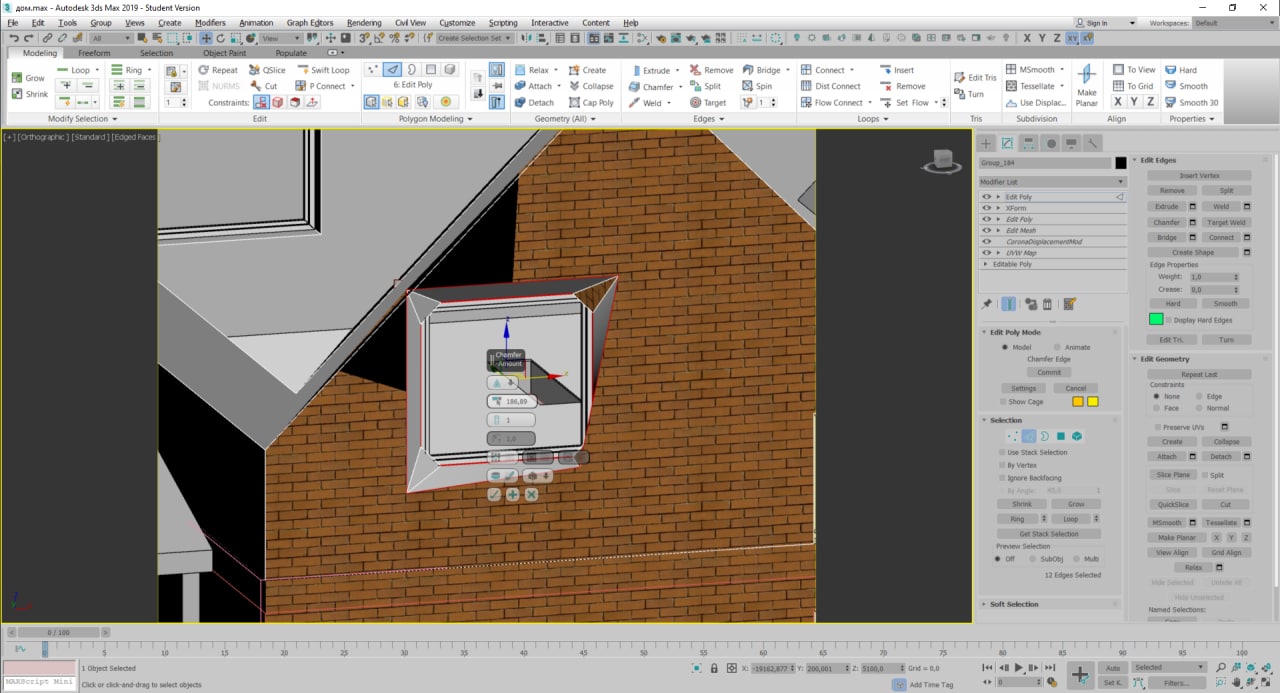Open the Modifiers menu
Image resolution: width=1280 pixels, height=693 pixels.
coord(210,22)
